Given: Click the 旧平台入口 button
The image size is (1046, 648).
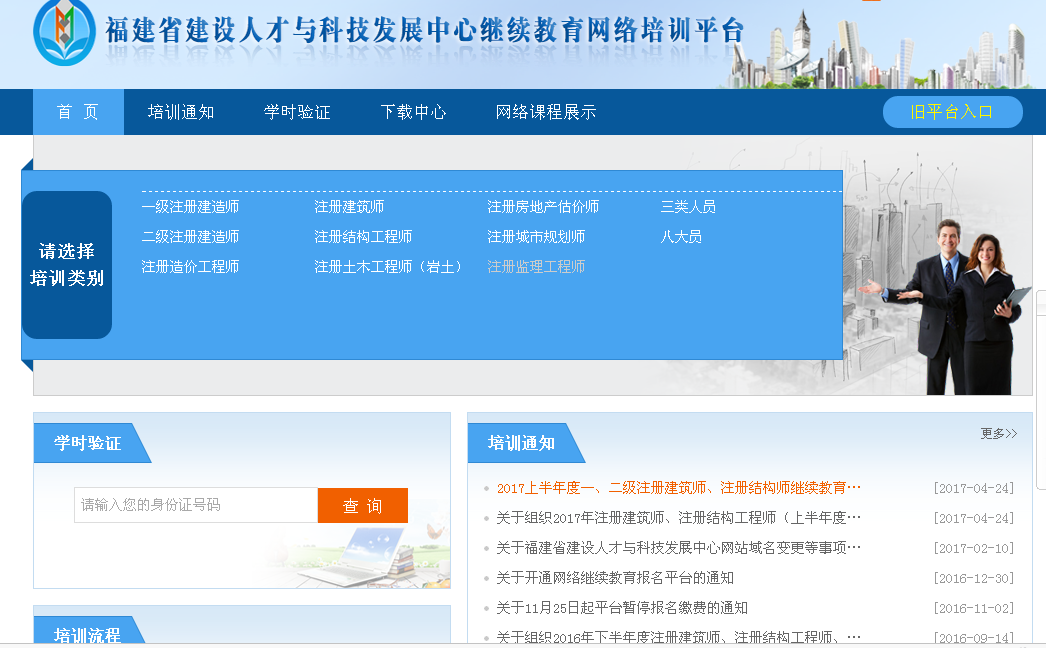Looking at the screenshot, I should coord(952,112).
